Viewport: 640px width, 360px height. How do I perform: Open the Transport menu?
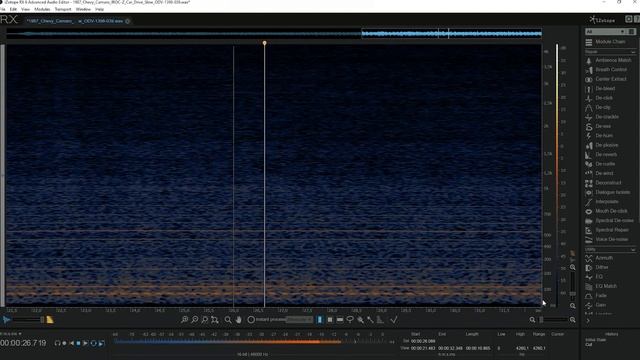(63, 9)
